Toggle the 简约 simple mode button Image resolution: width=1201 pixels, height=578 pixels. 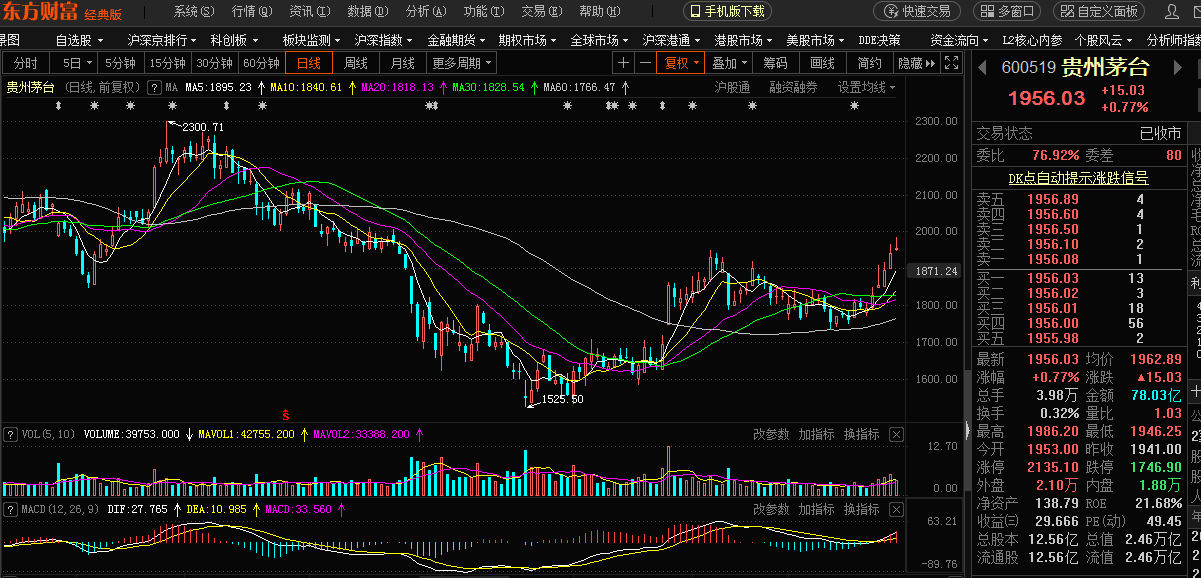tap(870, 62)
